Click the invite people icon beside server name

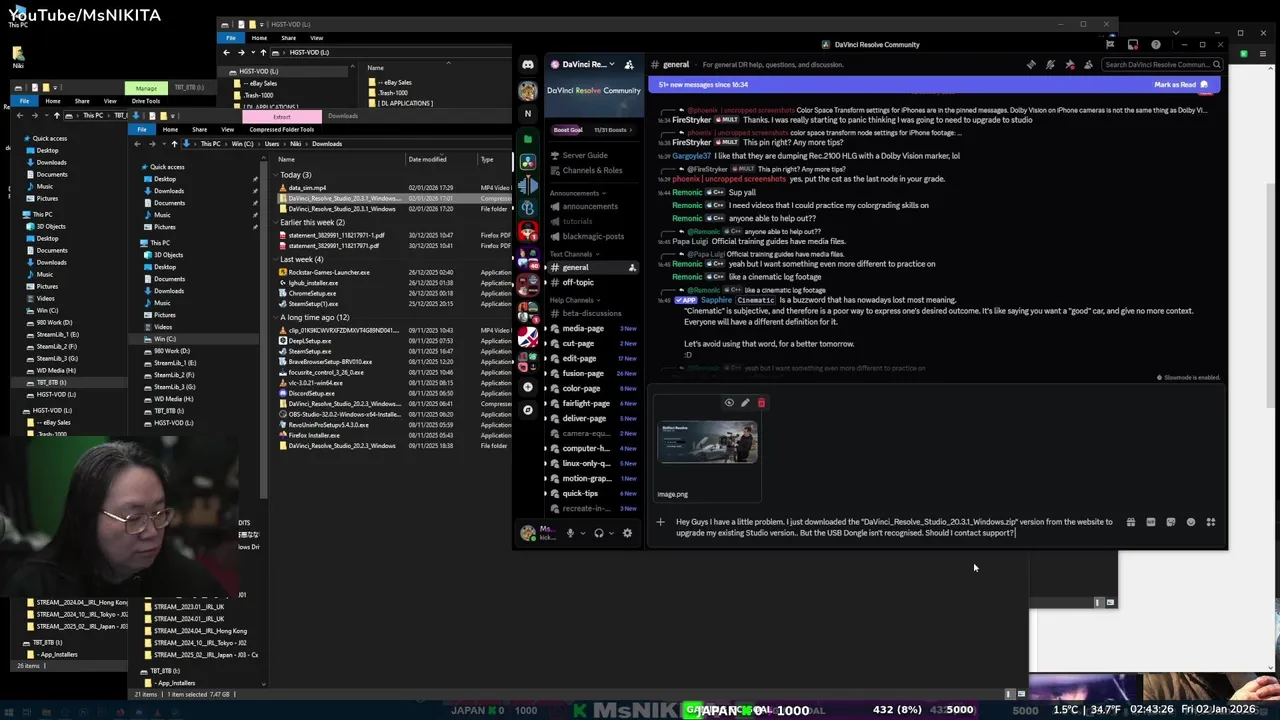click(x=629, y=65)
